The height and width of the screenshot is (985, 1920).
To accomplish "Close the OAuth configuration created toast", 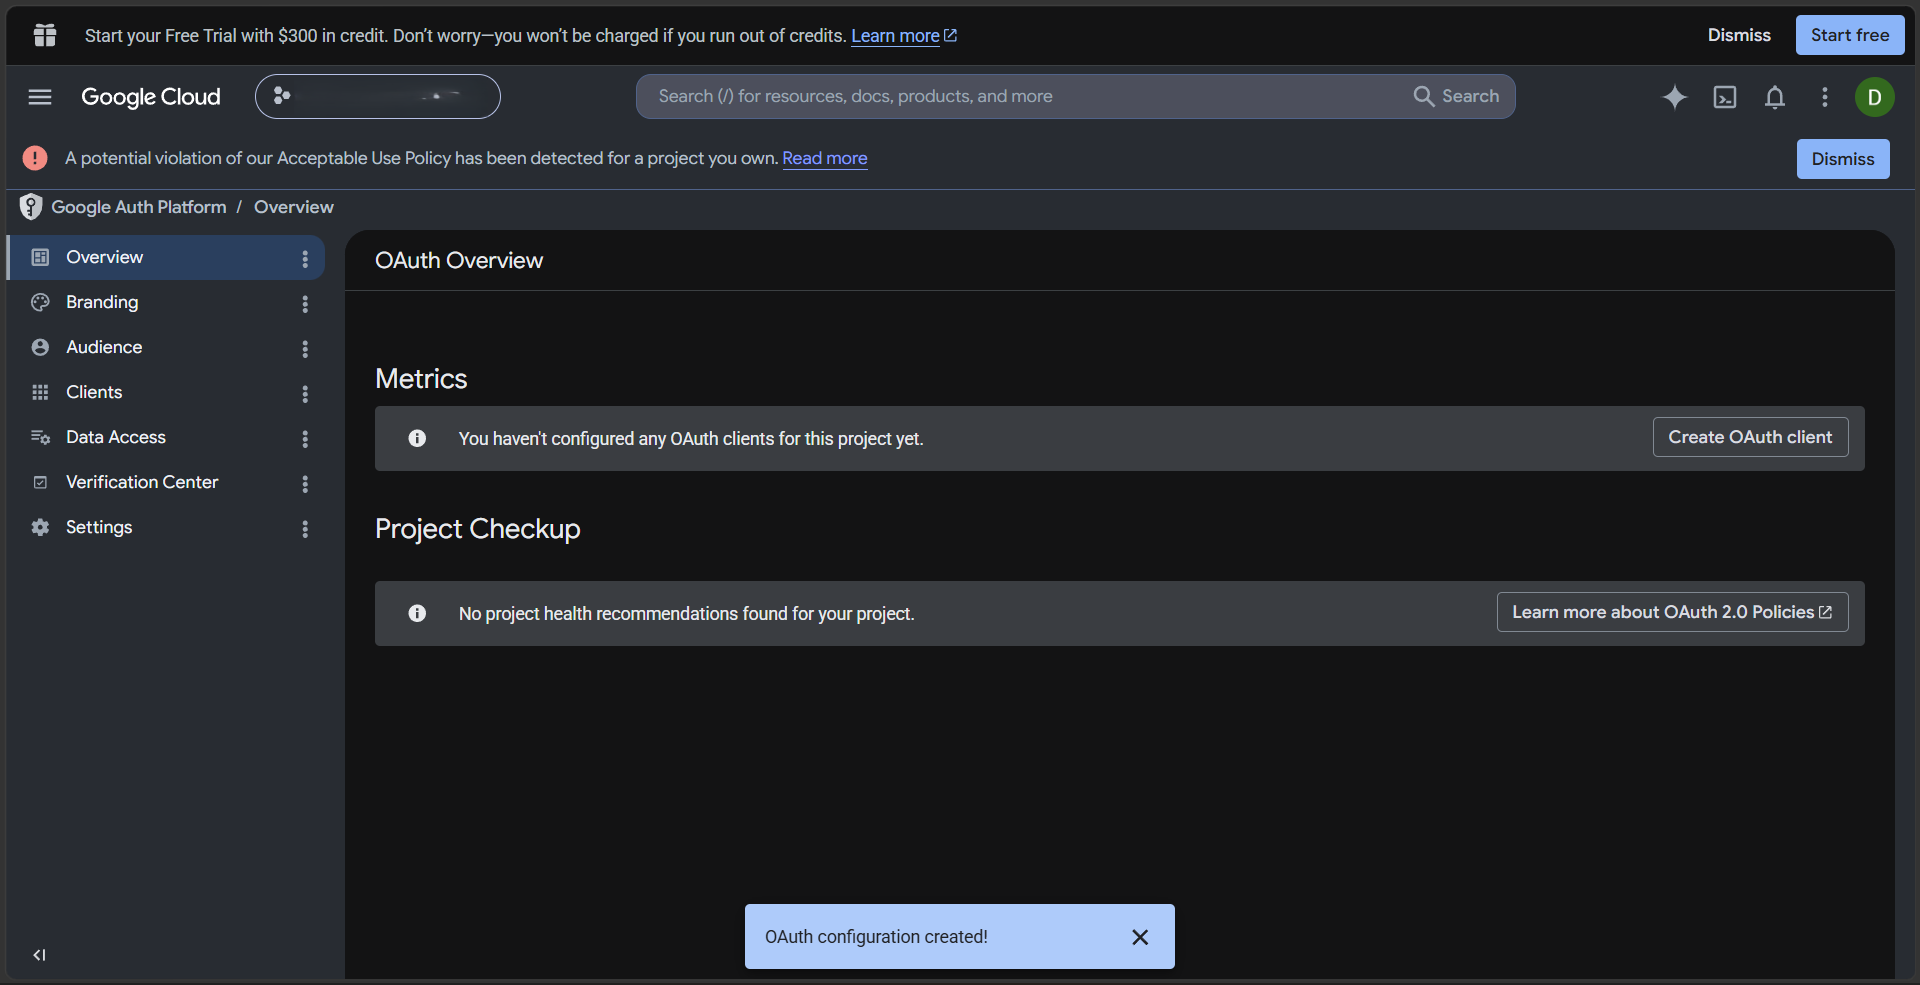I will coord(1140,937).
